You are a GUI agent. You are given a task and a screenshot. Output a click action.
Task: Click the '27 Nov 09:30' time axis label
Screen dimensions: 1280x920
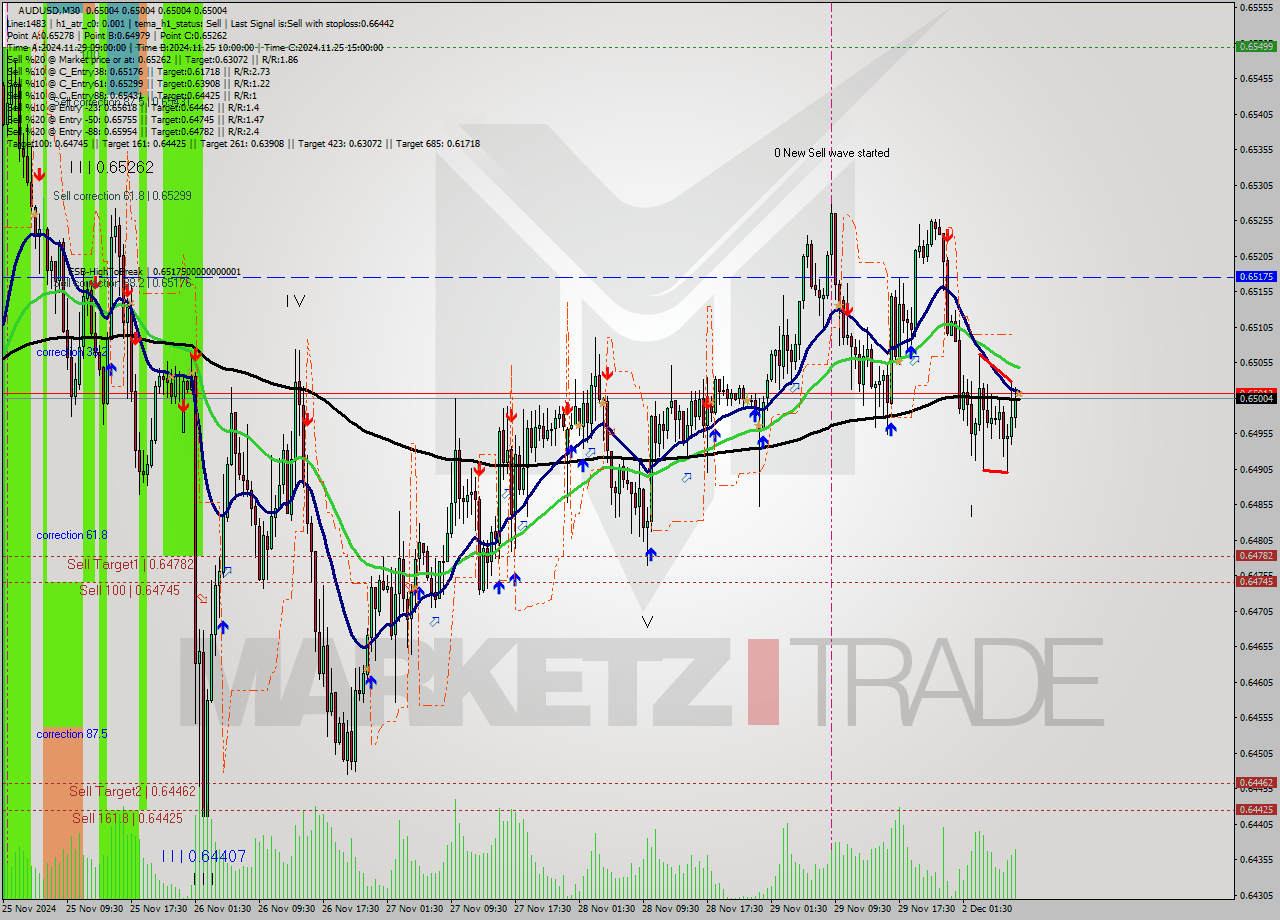[479, 909]
